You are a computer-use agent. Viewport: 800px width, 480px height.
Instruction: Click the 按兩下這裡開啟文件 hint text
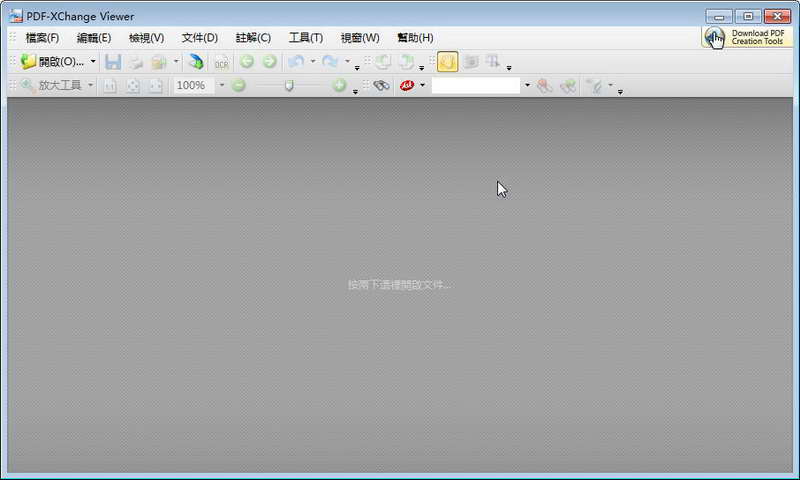pyautogui.click(x=399, y=285)
